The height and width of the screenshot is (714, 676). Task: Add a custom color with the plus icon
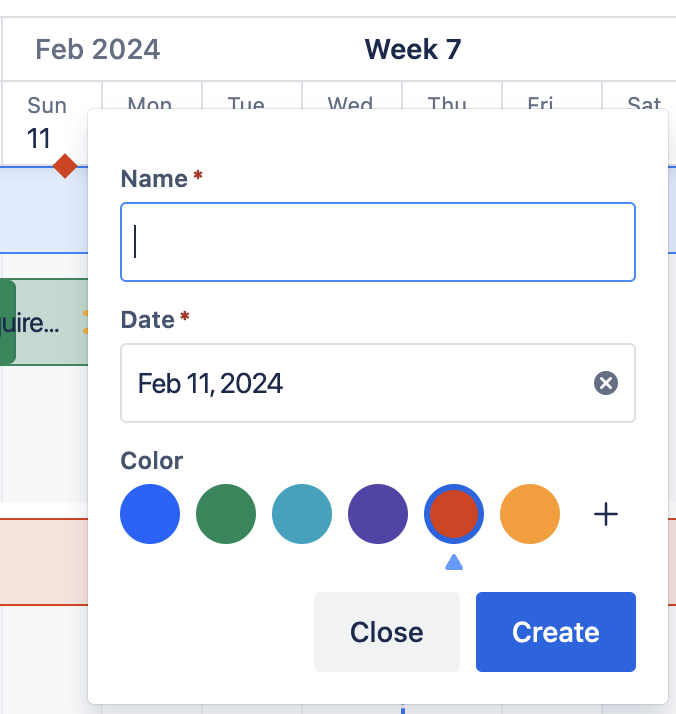pos(606,514)
